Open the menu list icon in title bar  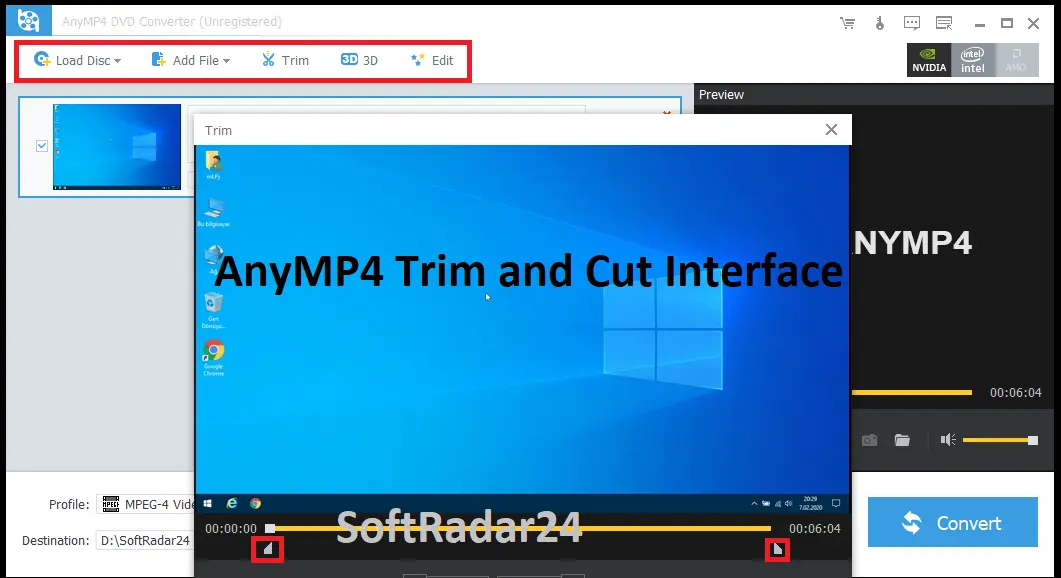pos(944,23)
